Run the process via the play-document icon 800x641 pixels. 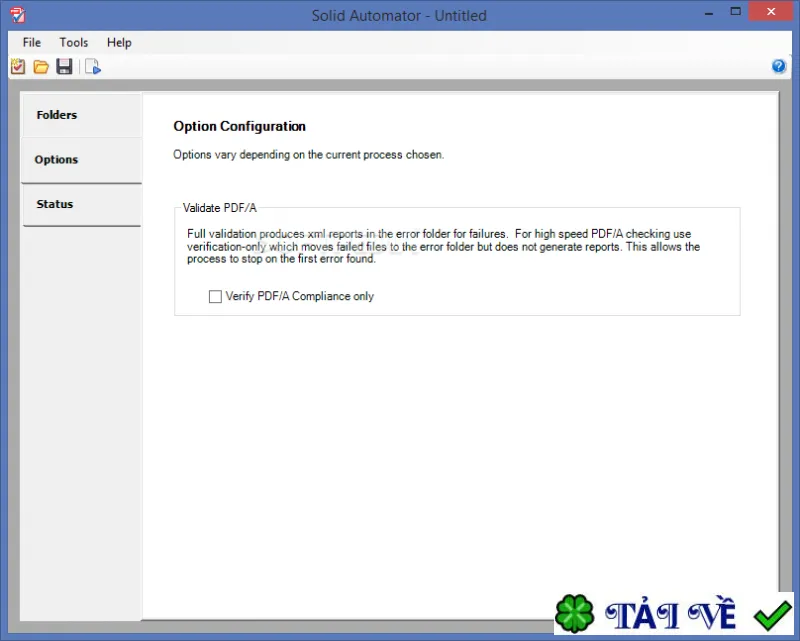[93, 66]
